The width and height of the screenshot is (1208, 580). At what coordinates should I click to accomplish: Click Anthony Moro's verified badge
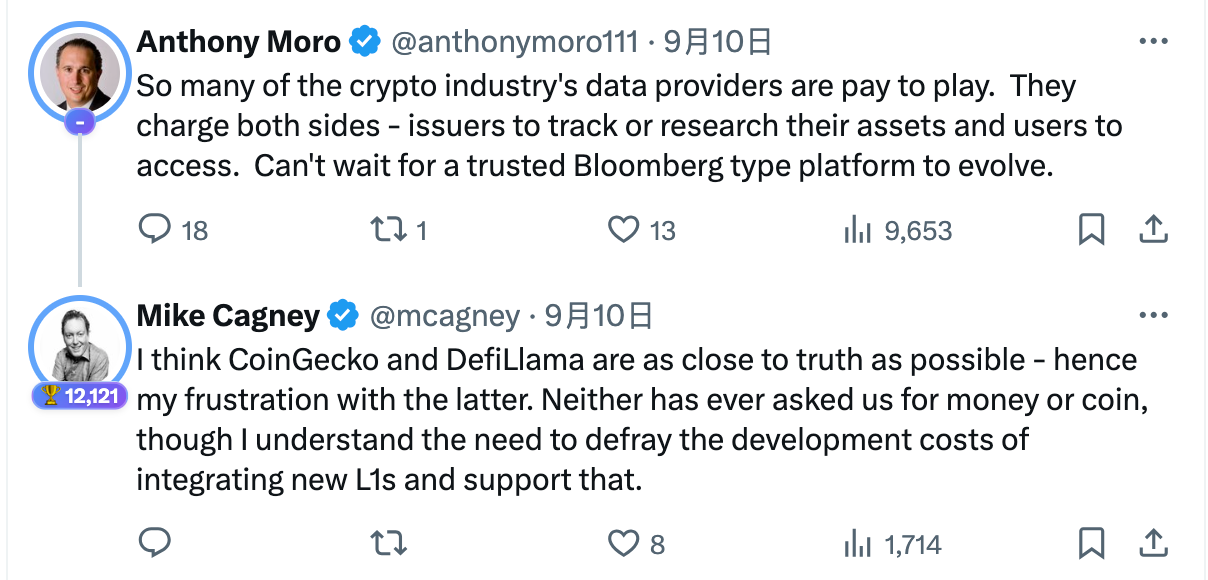click(364, 42)
